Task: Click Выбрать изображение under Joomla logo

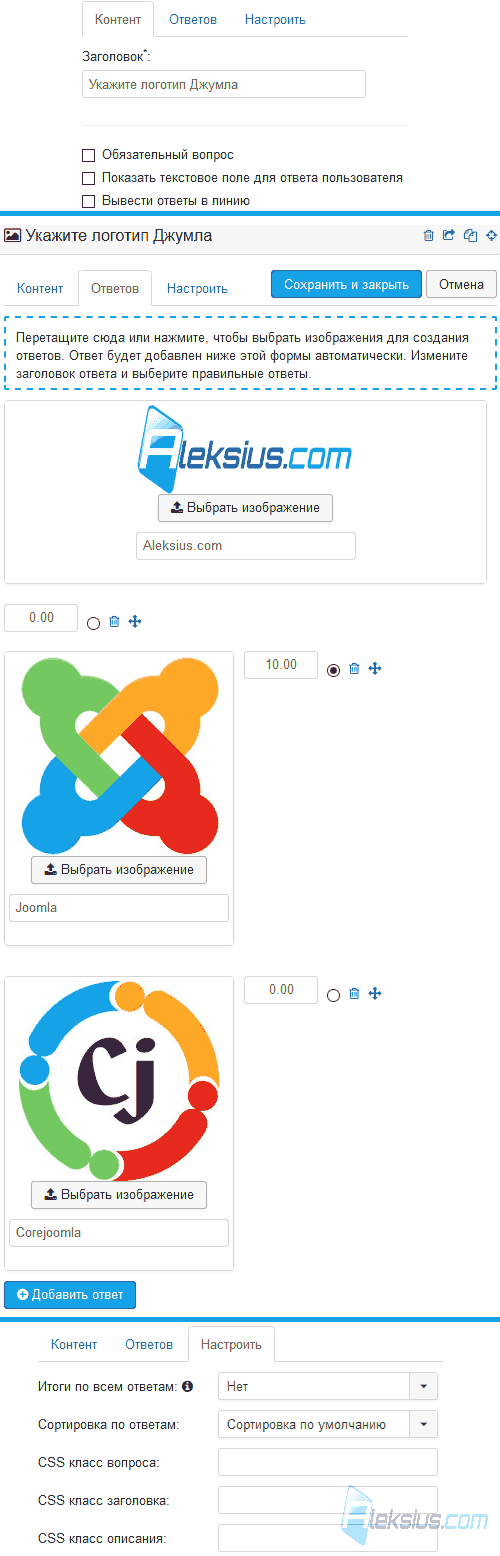Action: (x=119, y=870)
